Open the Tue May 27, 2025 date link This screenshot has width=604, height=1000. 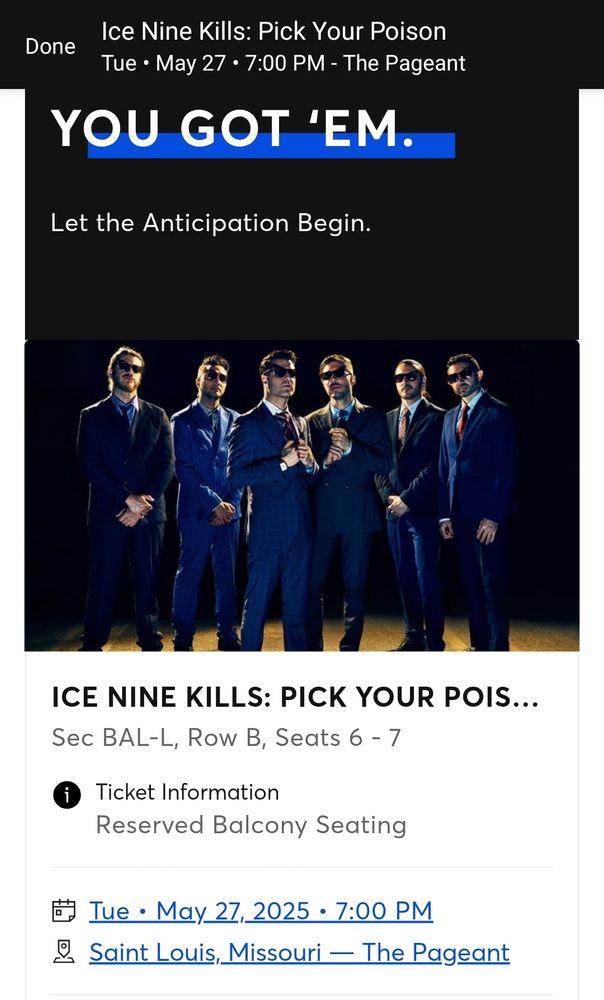[x=260, y=911]
